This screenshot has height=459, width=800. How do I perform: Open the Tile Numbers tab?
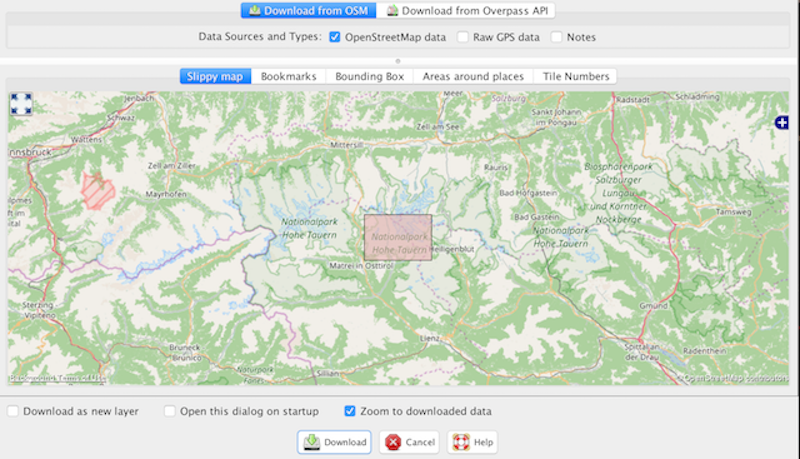click(x=576, y=76)
